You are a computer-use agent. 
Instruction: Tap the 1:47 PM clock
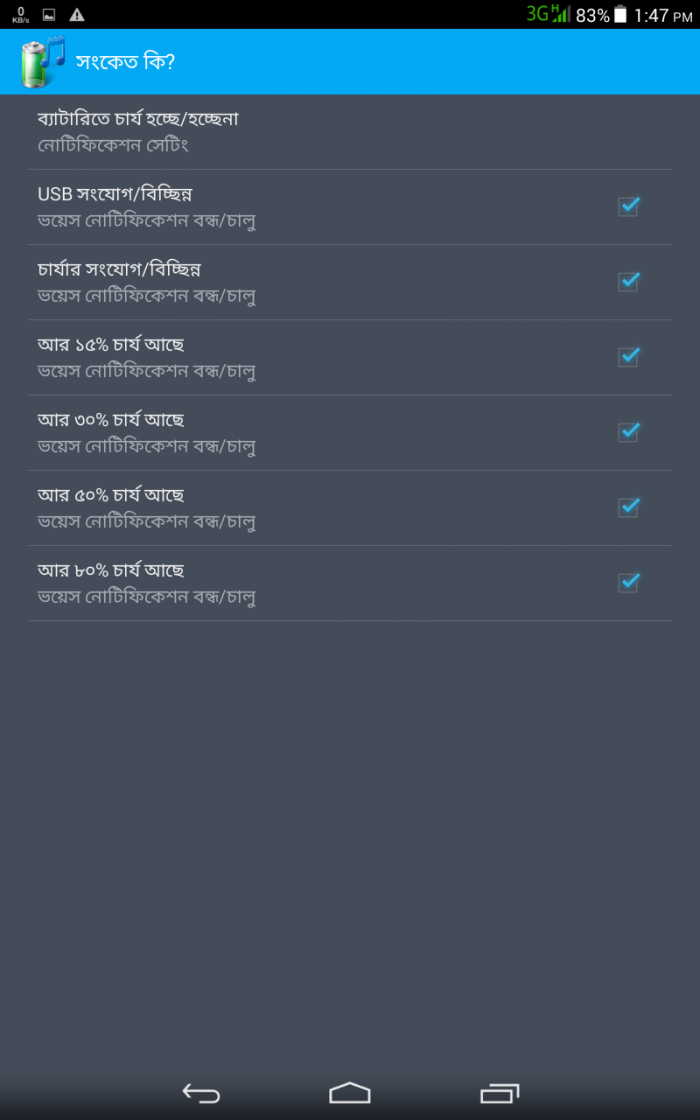tap(664, 15)
